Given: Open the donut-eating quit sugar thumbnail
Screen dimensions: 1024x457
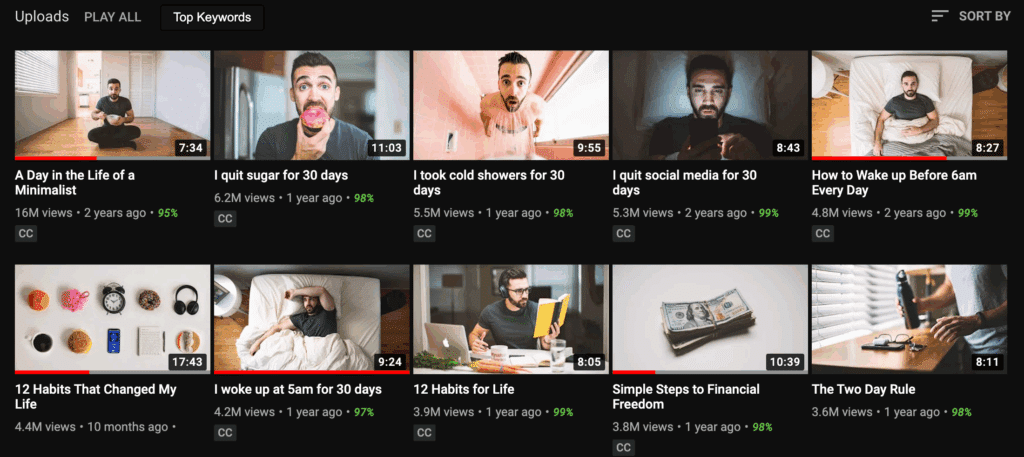Looking at the screenshot, I should pos(312,105).
